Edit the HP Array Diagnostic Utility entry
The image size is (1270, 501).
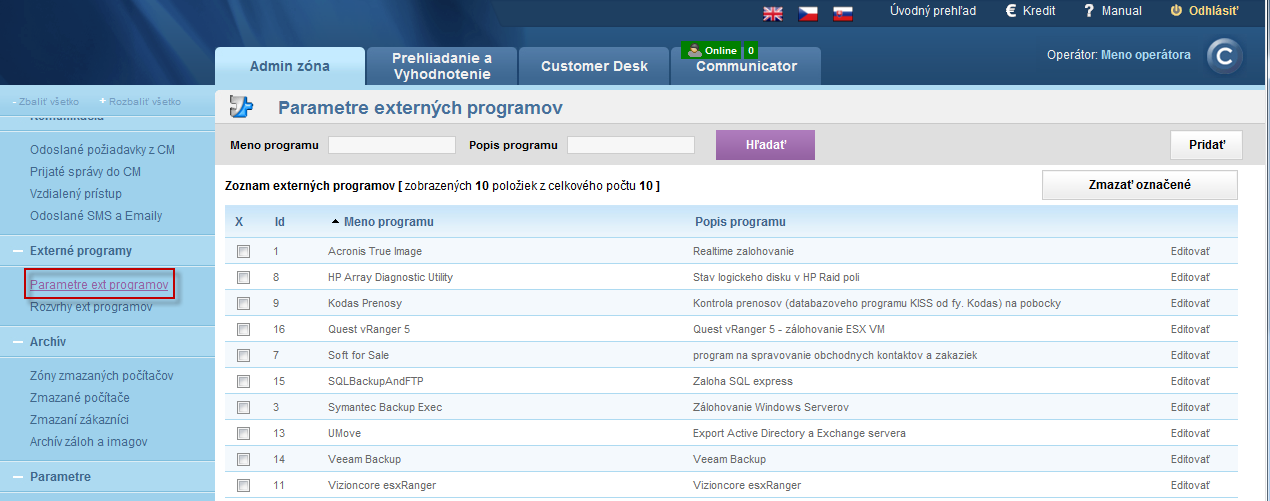point(1190,277)
